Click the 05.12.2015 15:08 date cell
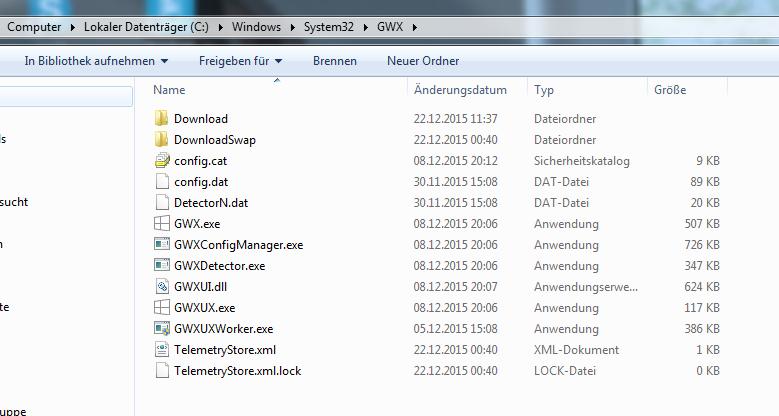779x416 pixels. coord(456,328)
